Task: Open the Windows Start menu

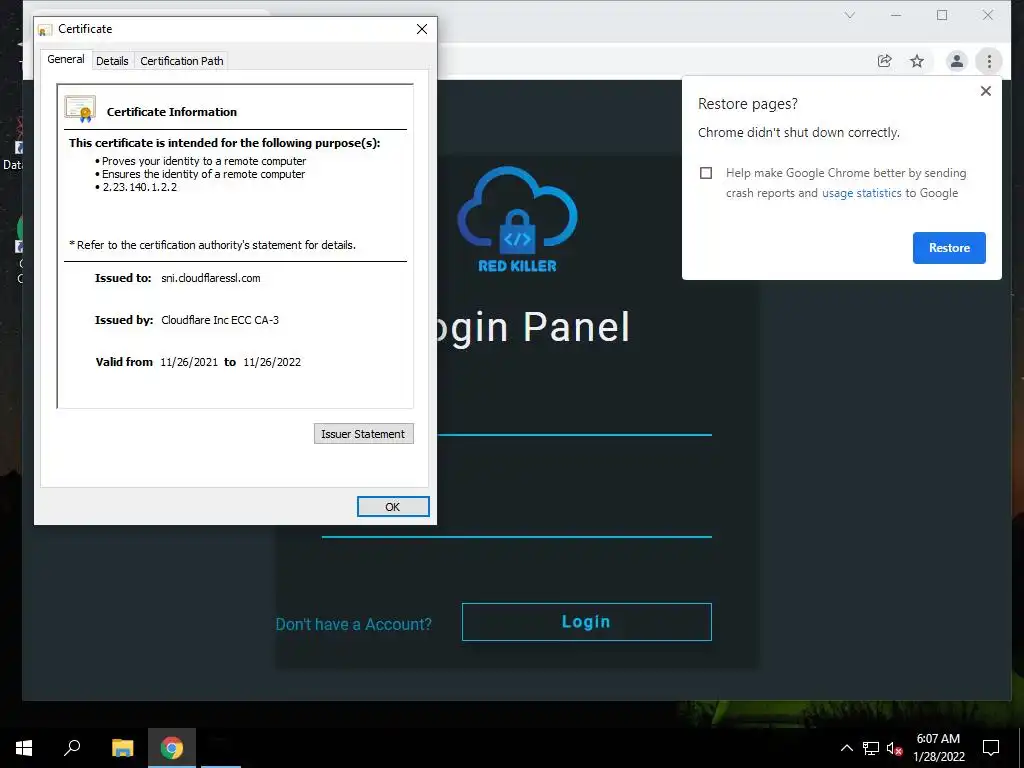Action: click(x=24, y=748)
